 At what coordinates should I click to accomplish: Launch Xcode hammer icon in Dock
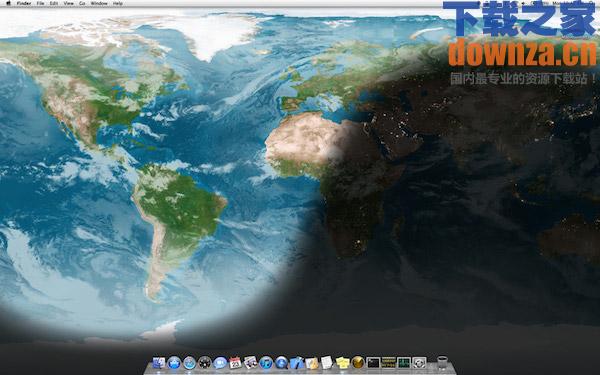pos(297,362)
